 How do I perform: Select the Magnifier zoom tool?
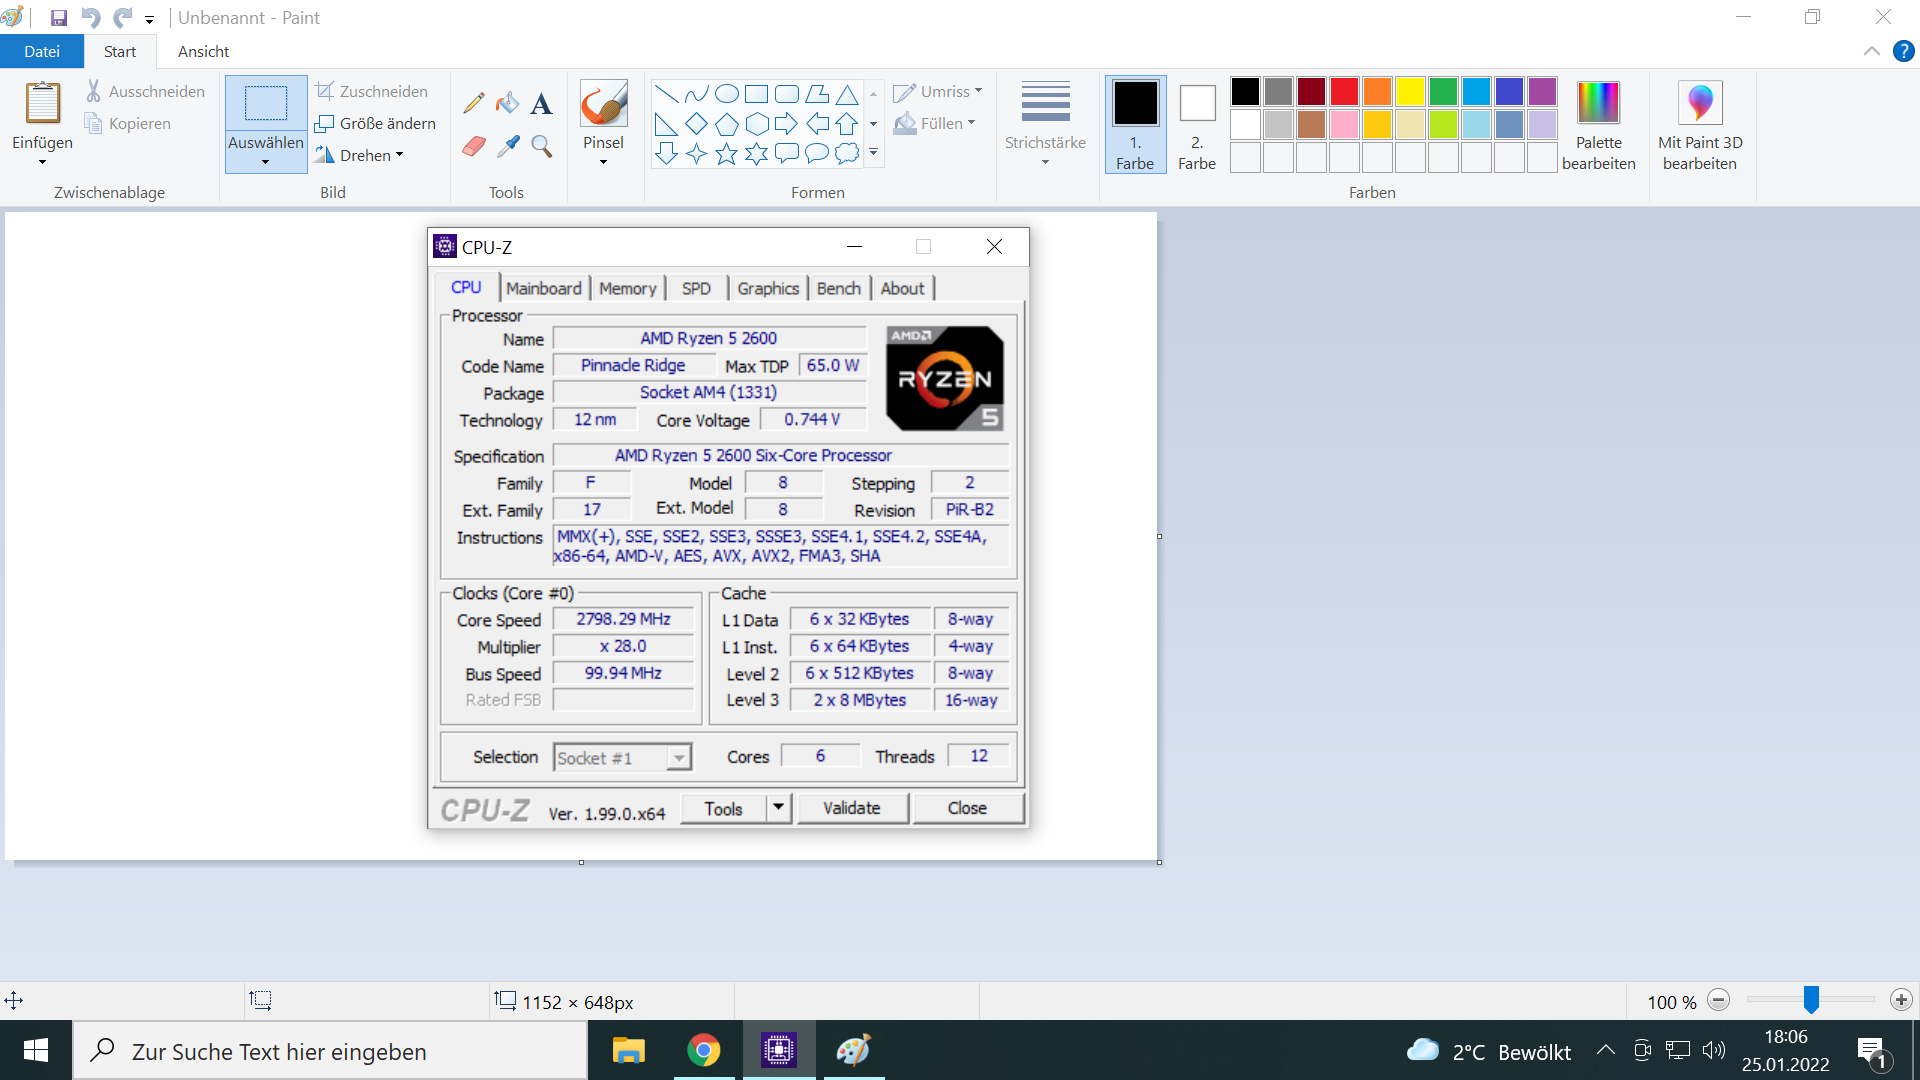541,147
